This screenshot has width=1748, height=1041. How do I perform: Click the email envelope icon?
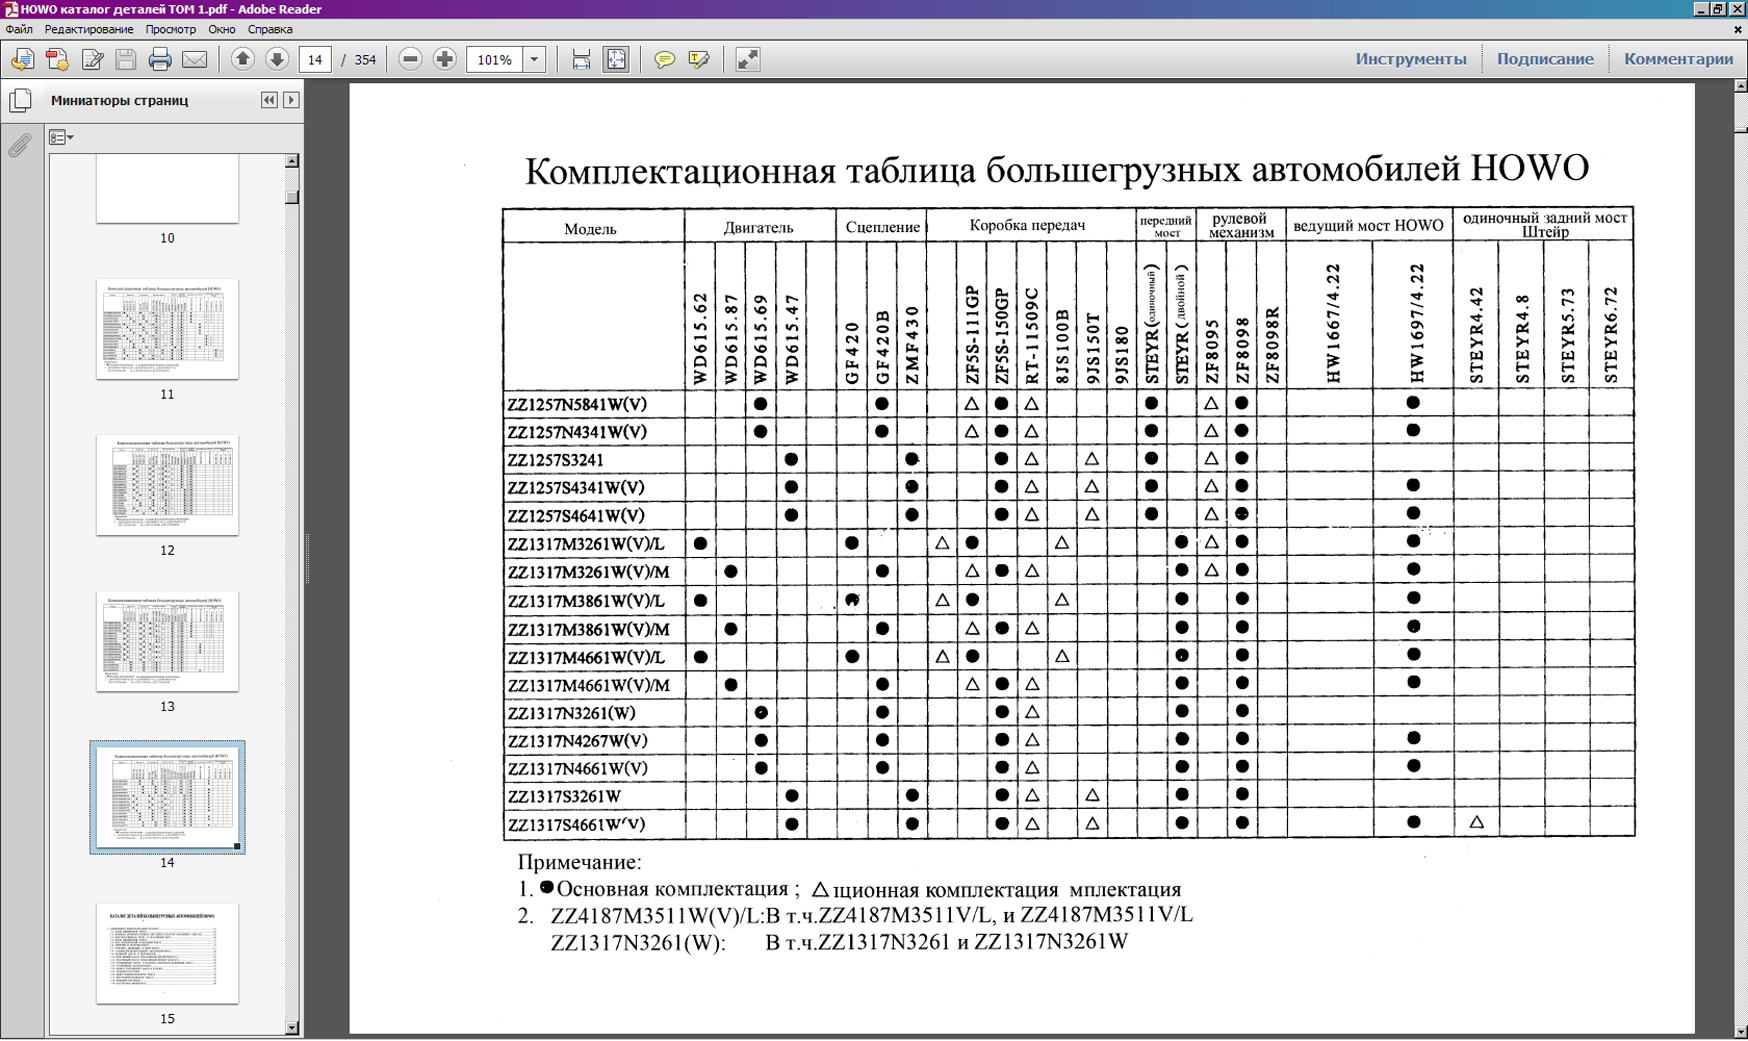coord(195,60)
